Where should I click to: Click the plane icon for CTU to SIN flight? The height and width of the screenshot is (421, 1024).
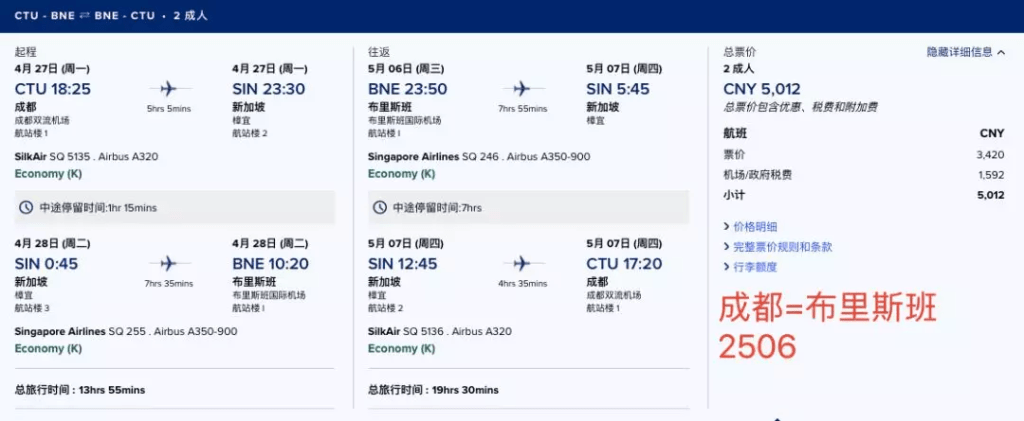click(168, 88)
